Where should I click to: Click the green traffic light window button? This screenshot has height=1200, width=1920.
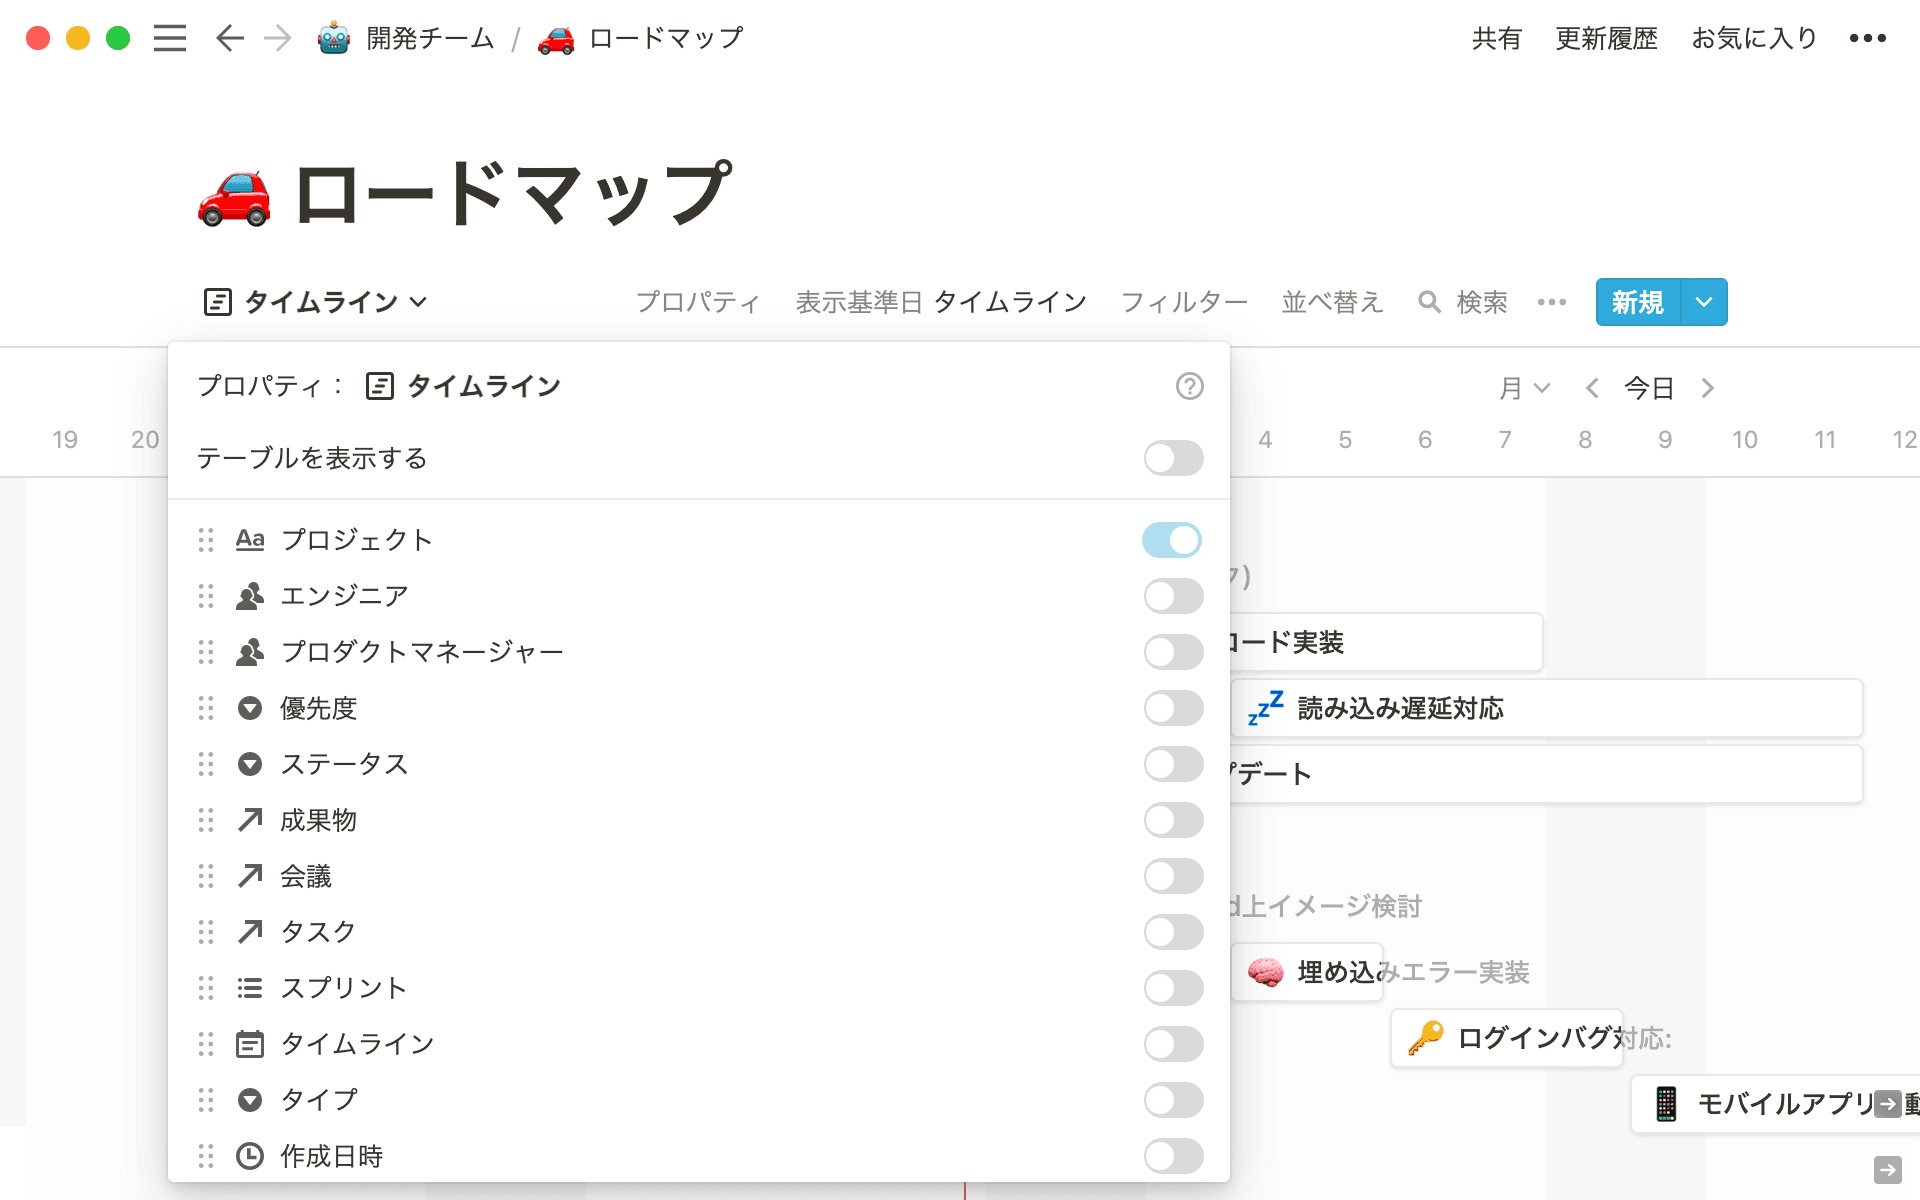pyautogui.click(x=118, y=38)
